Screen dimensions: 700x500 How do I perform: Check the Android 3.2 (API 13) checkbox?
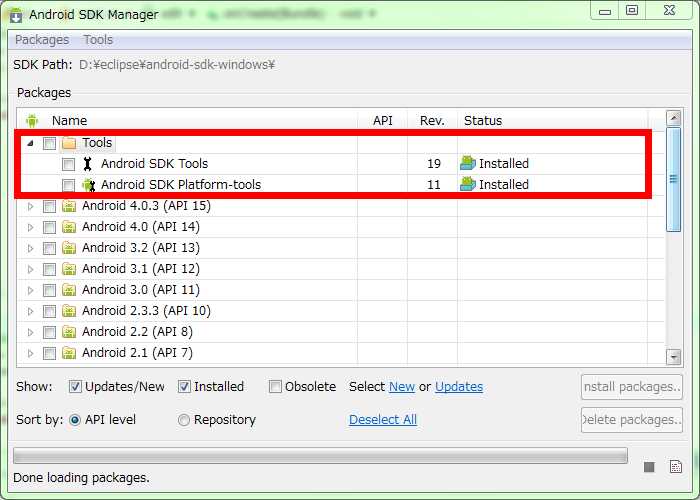click(x=49, y=248)
